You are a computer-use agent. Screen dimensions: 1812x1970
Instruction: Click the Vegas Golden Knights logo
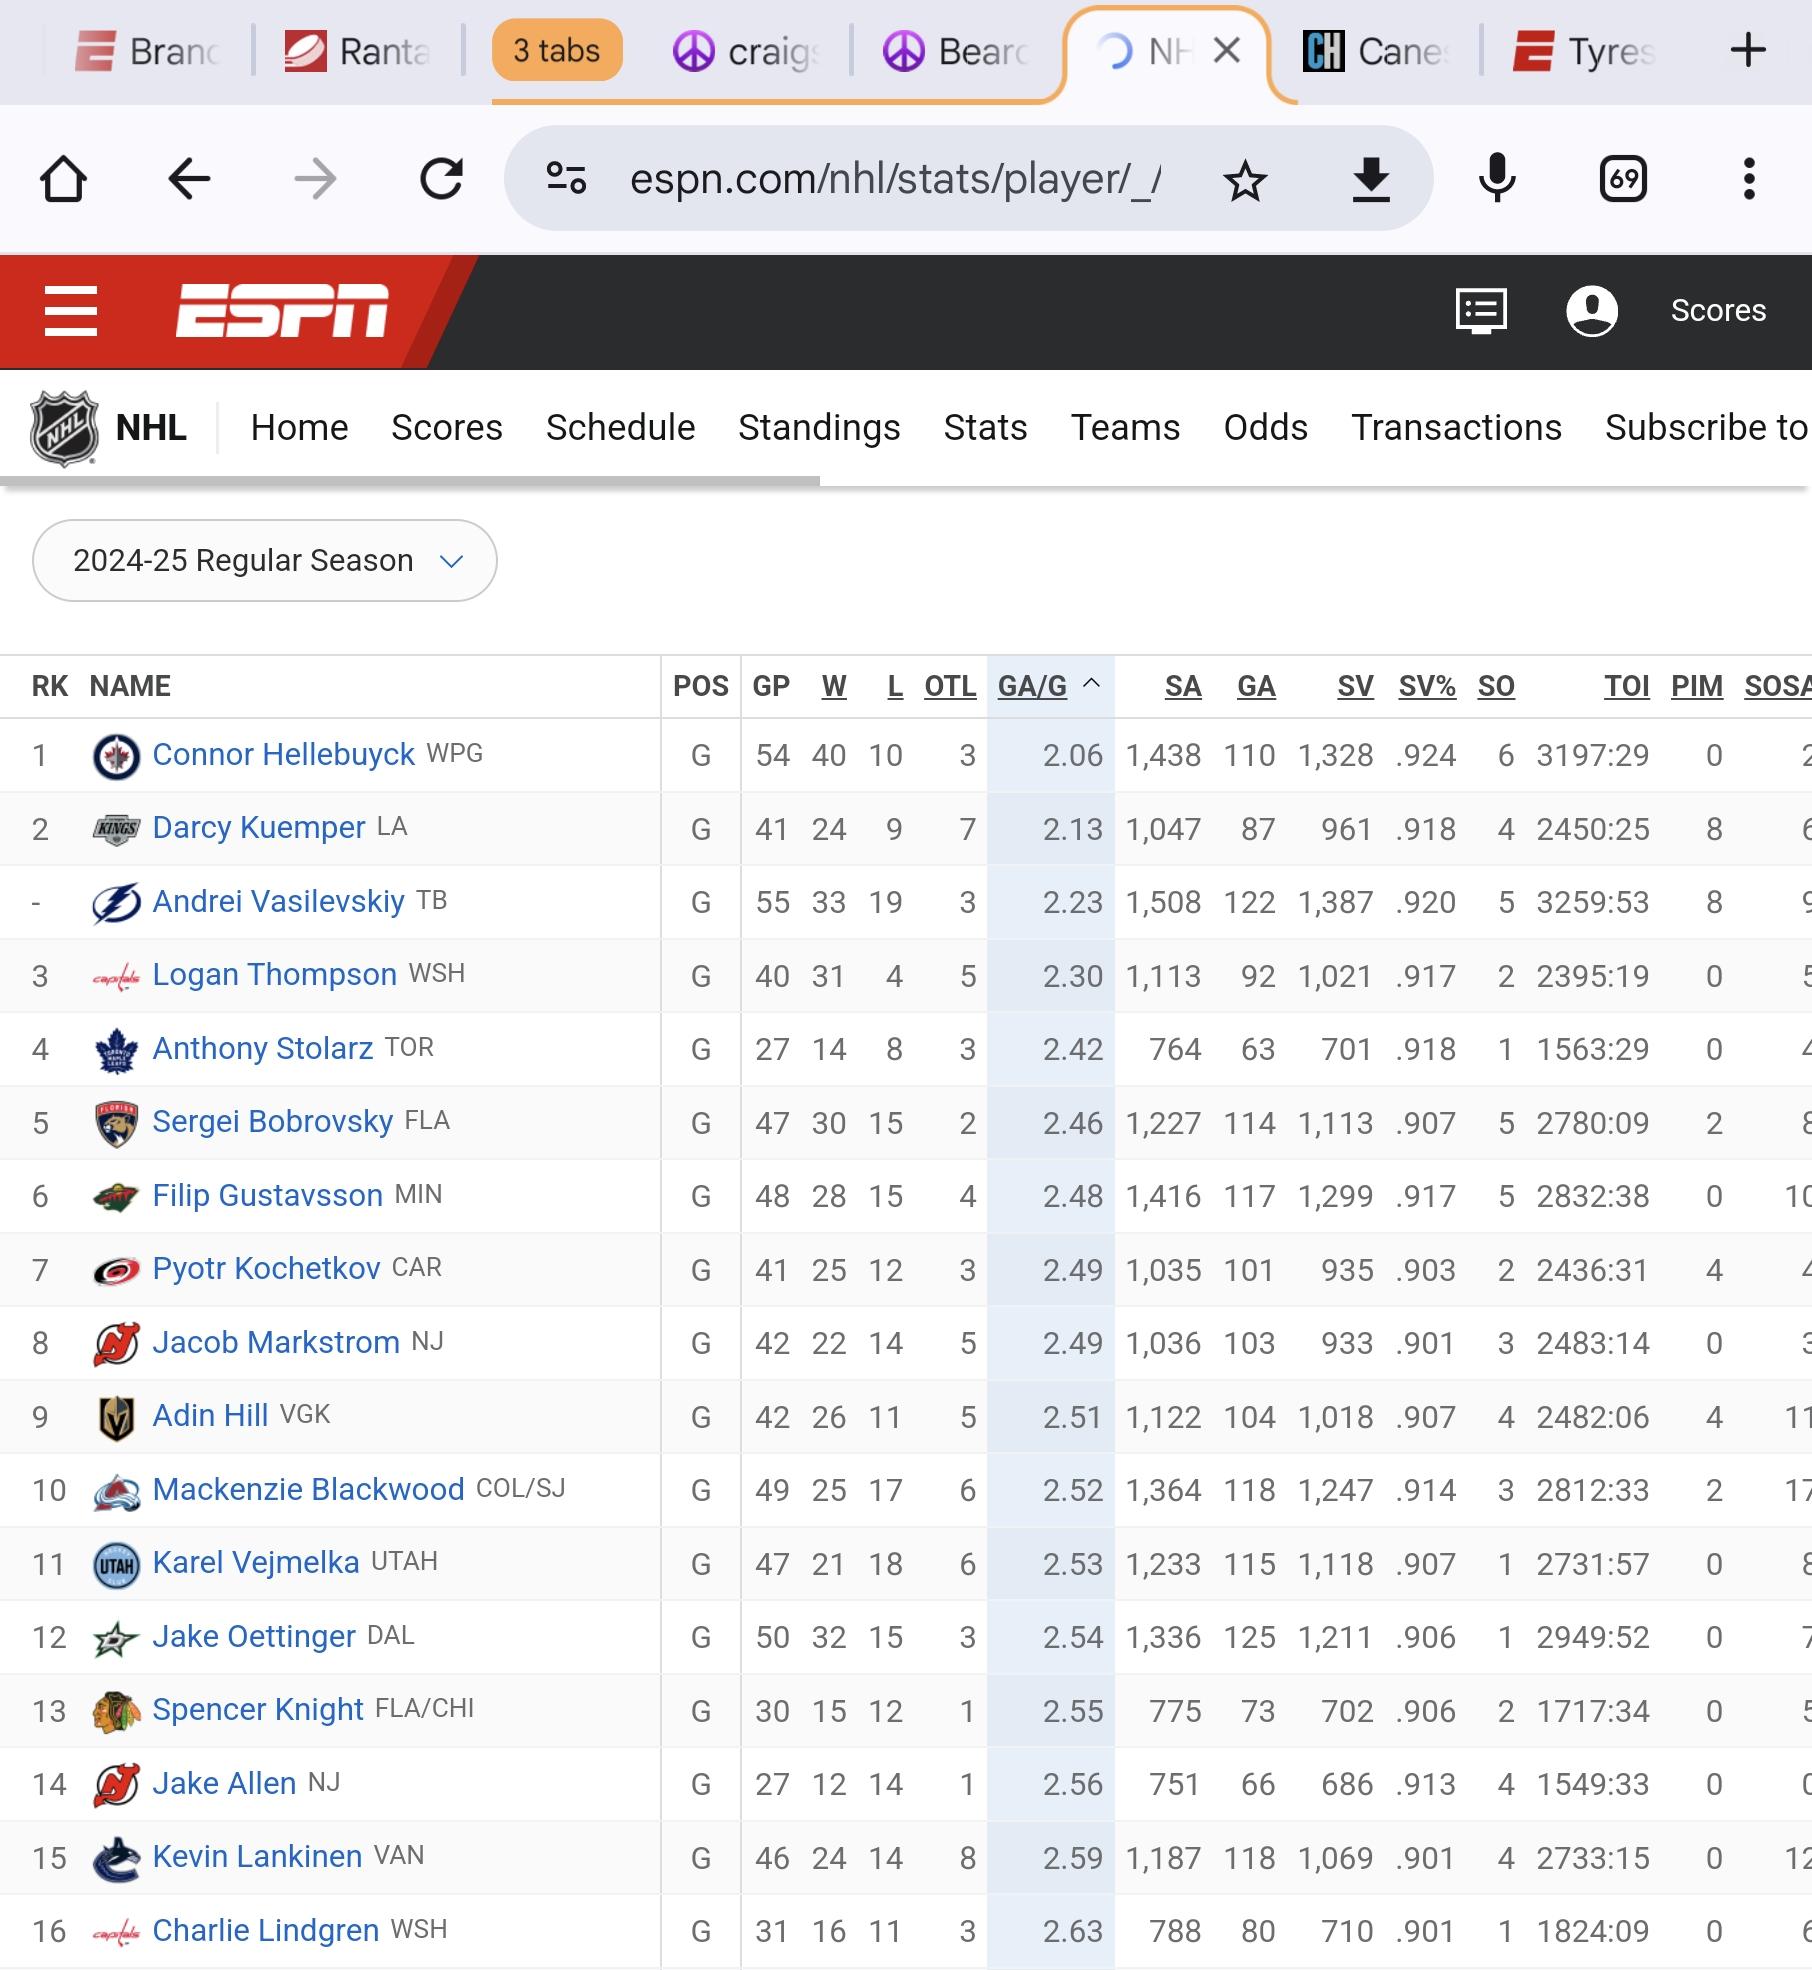(116, 1417)
